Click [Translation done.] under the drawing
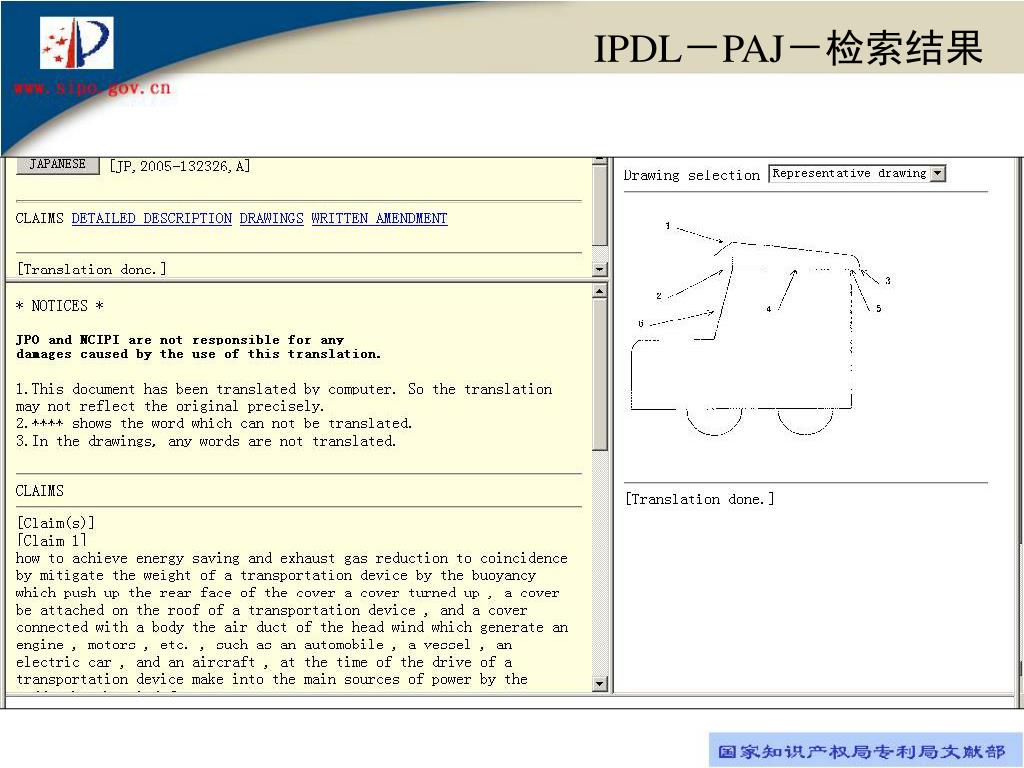Image resolution: width=1024 pixels, height=768 pixels. 699,499
